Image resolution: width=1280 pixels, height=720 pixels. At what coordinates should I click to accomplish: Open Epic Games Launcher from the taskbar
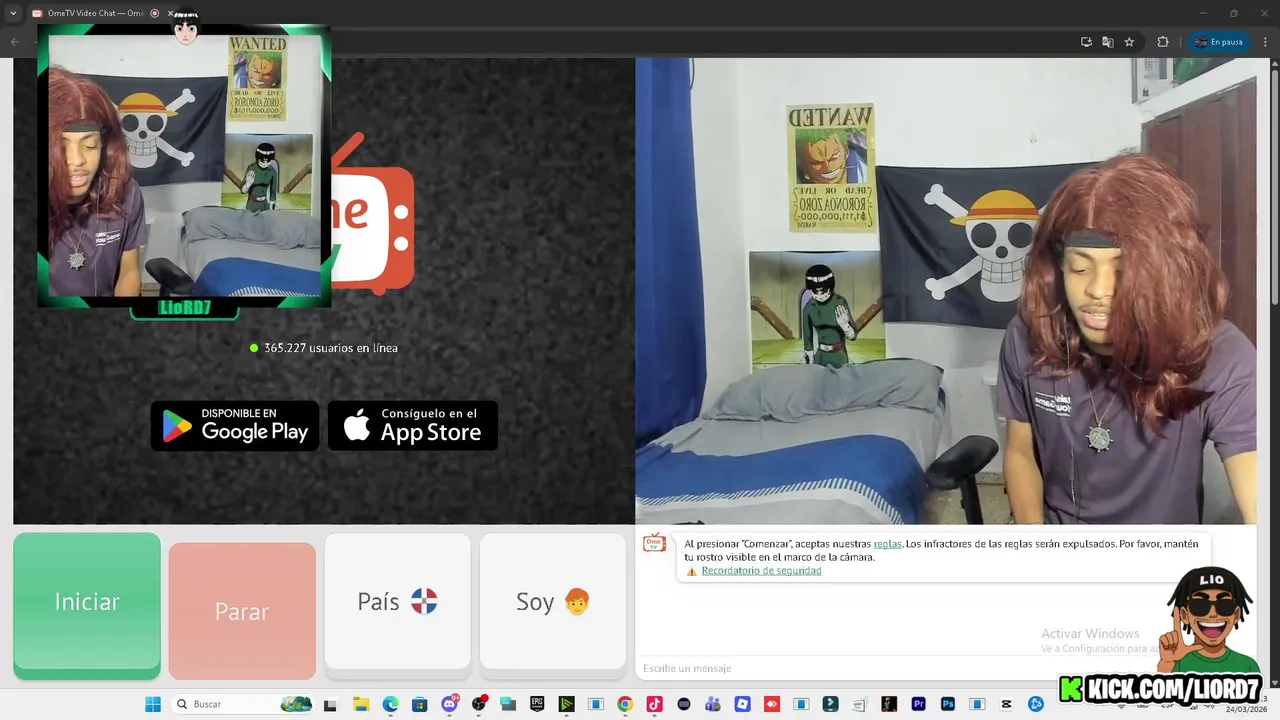tap(538, 704)
